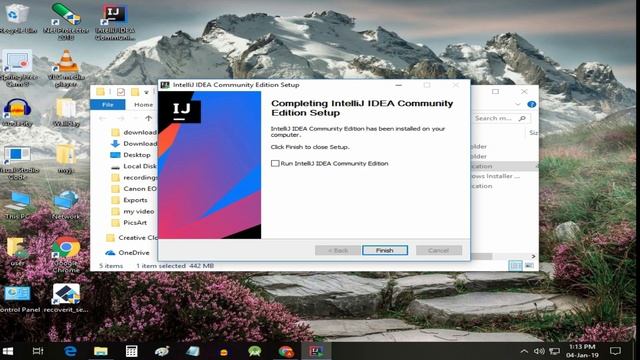This screenshot has height=360, width=640.
Task: Select Downloads with blue arrow in the navigation pane
Action: [134, 144]
